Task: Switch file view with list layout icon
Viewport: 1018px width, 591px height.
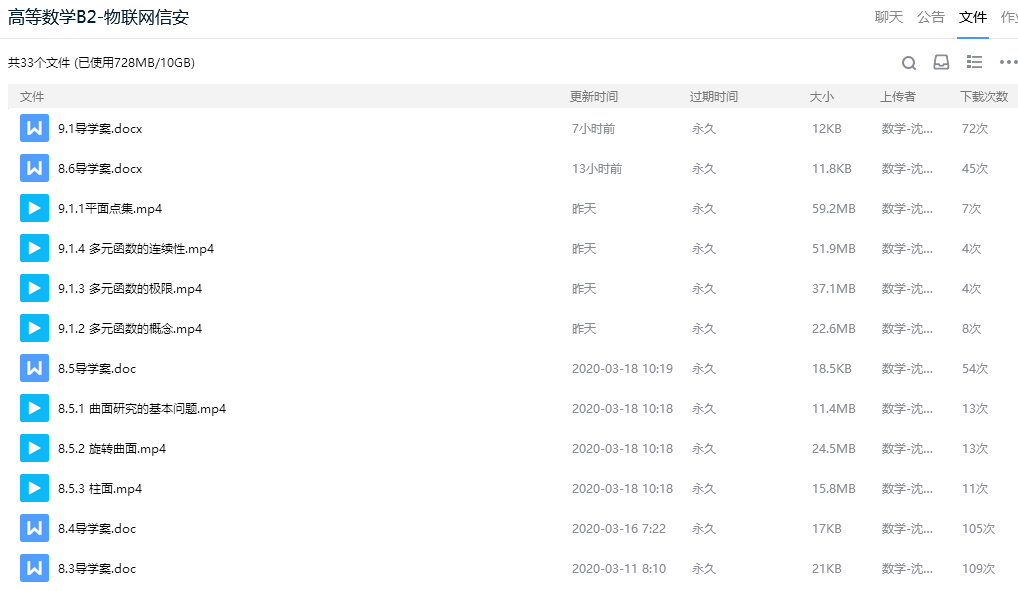Action: (x=974, y=62)
